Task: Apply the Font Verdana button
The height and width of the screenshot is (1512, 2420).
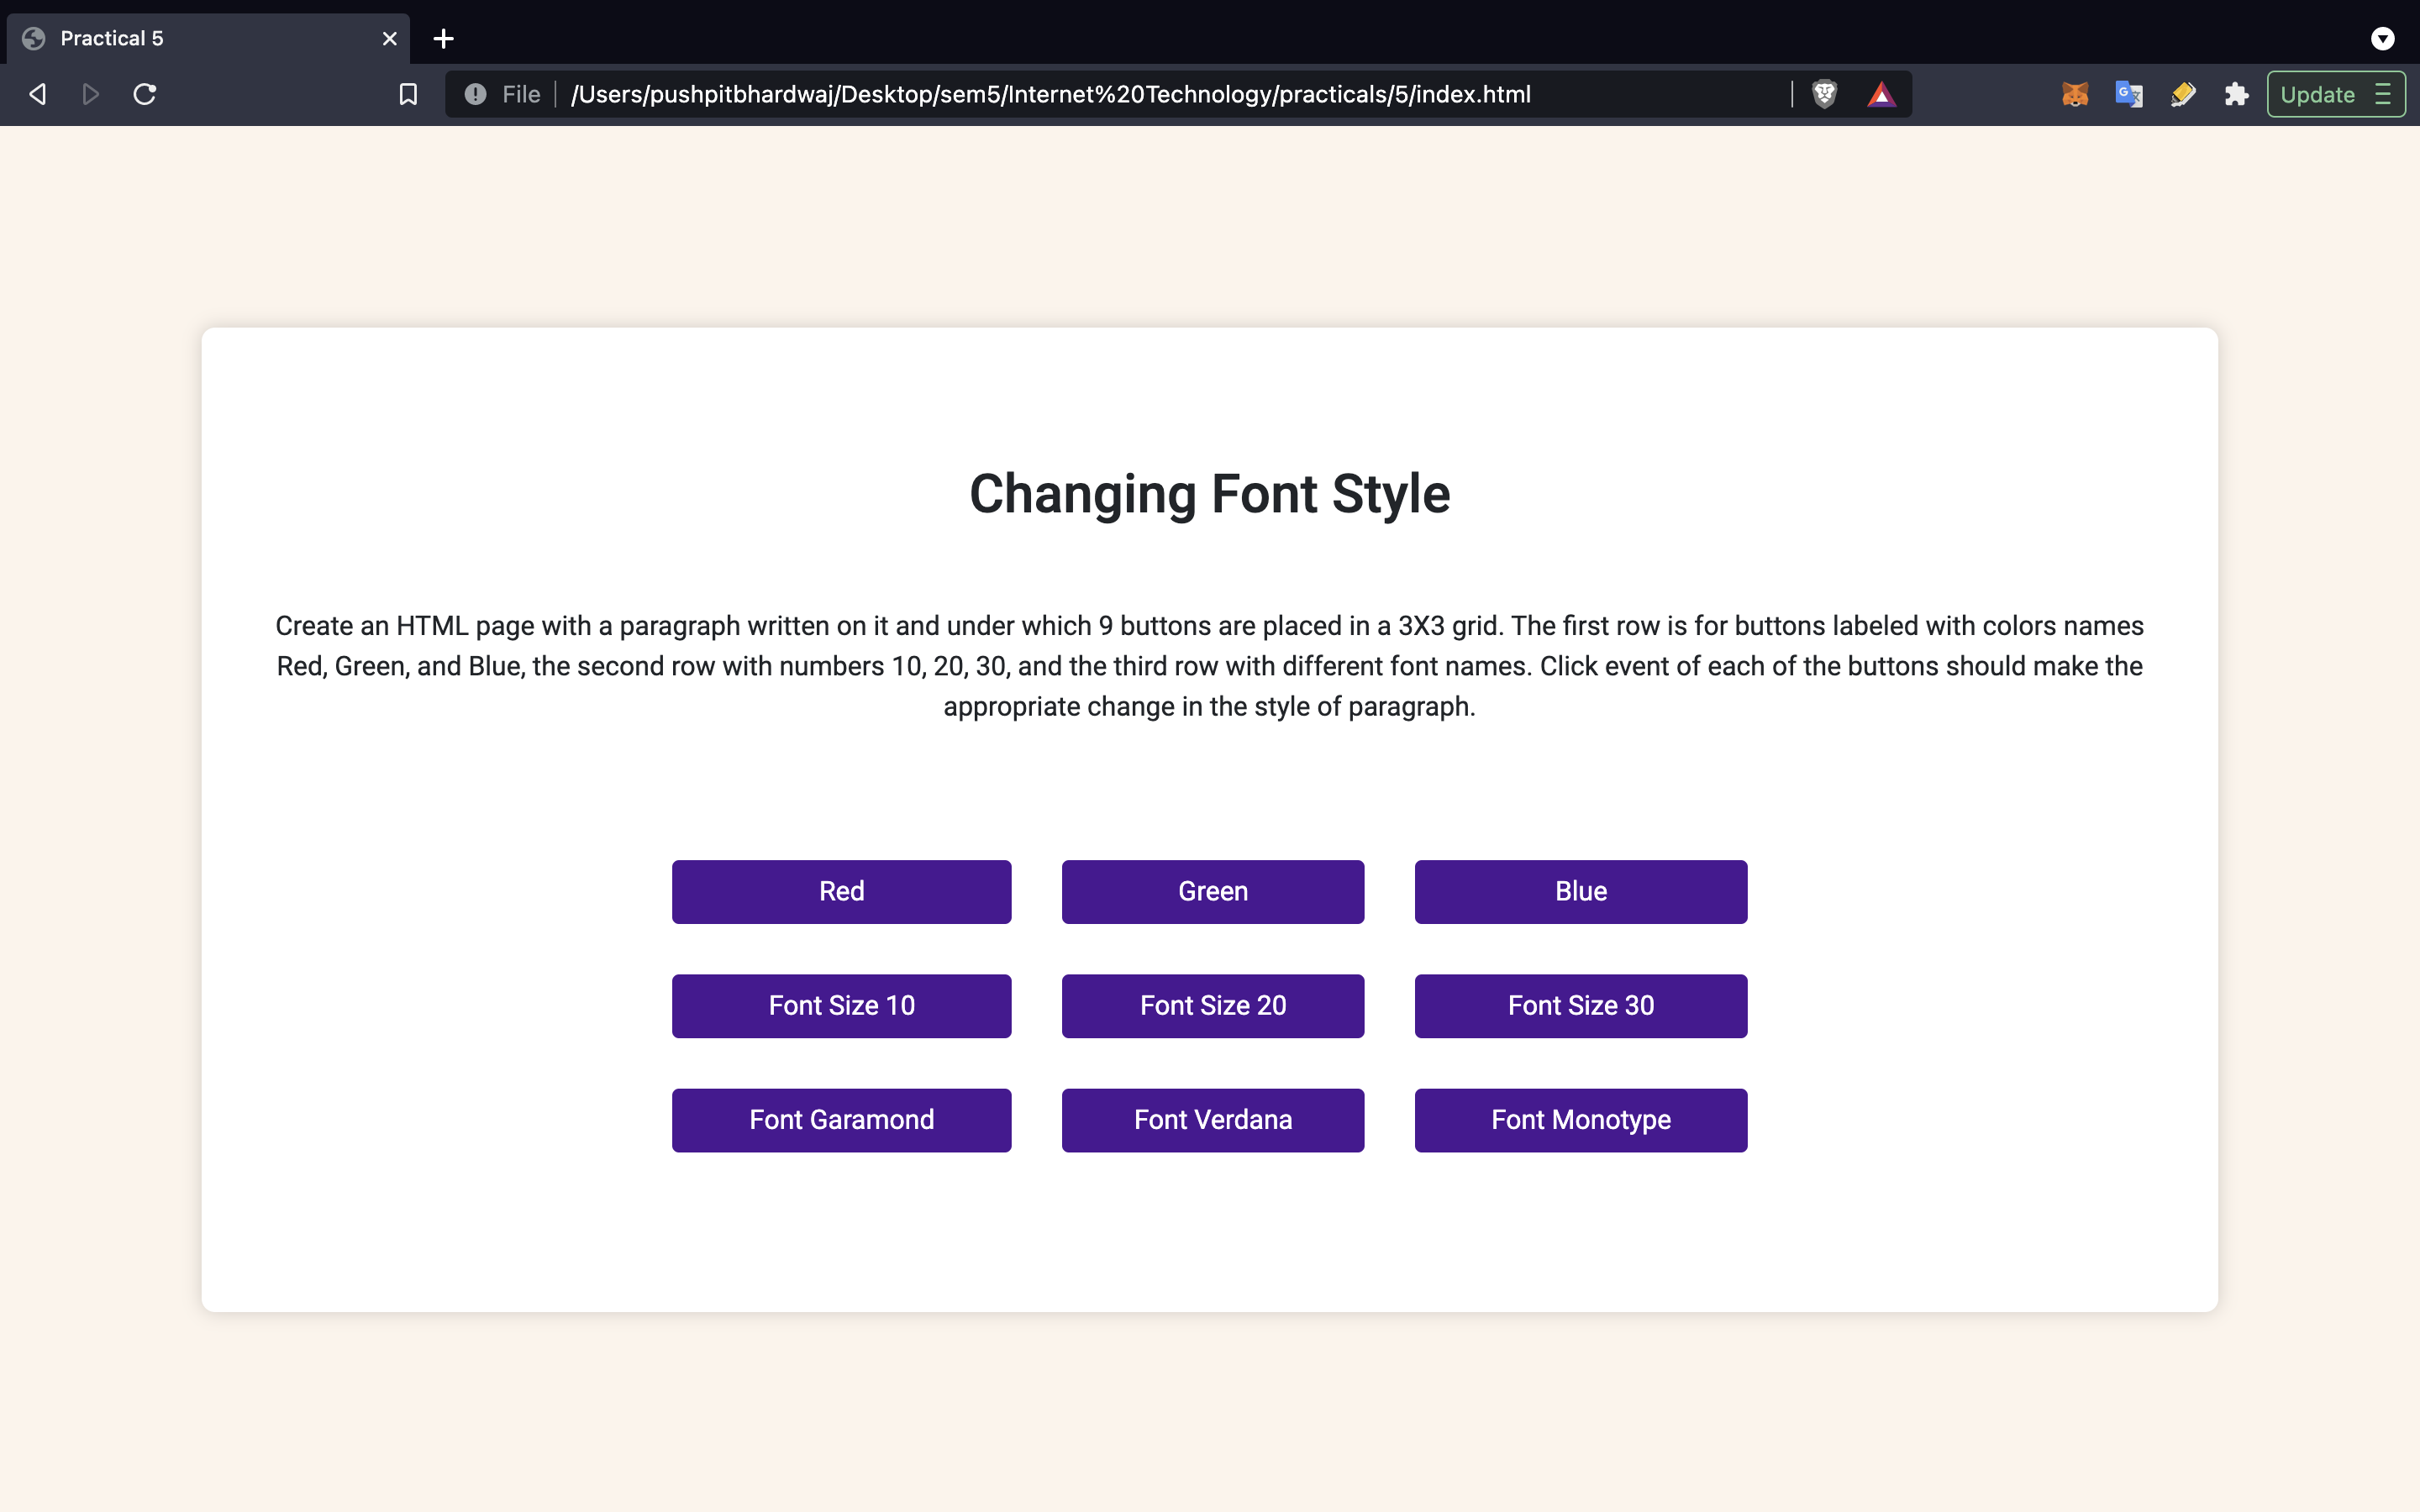Action: pyautogui.click(x=1212, y=1119)
